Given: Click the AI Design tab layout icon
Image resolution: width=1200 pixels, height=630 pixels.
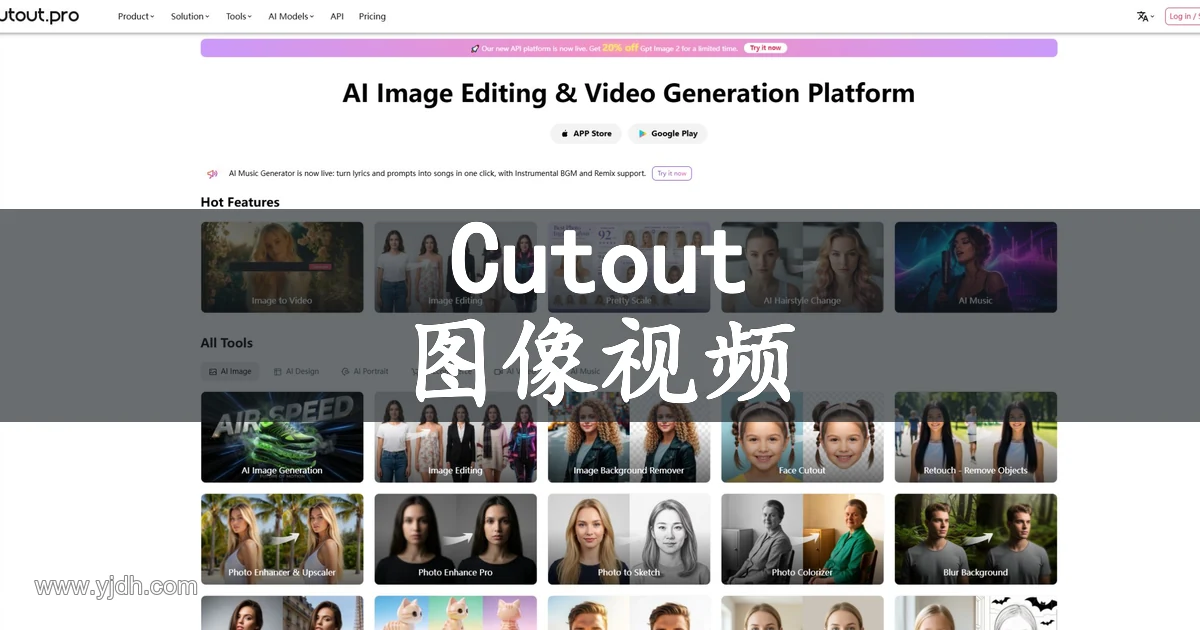Looking at the screenshot, I should tap(278, 371).
